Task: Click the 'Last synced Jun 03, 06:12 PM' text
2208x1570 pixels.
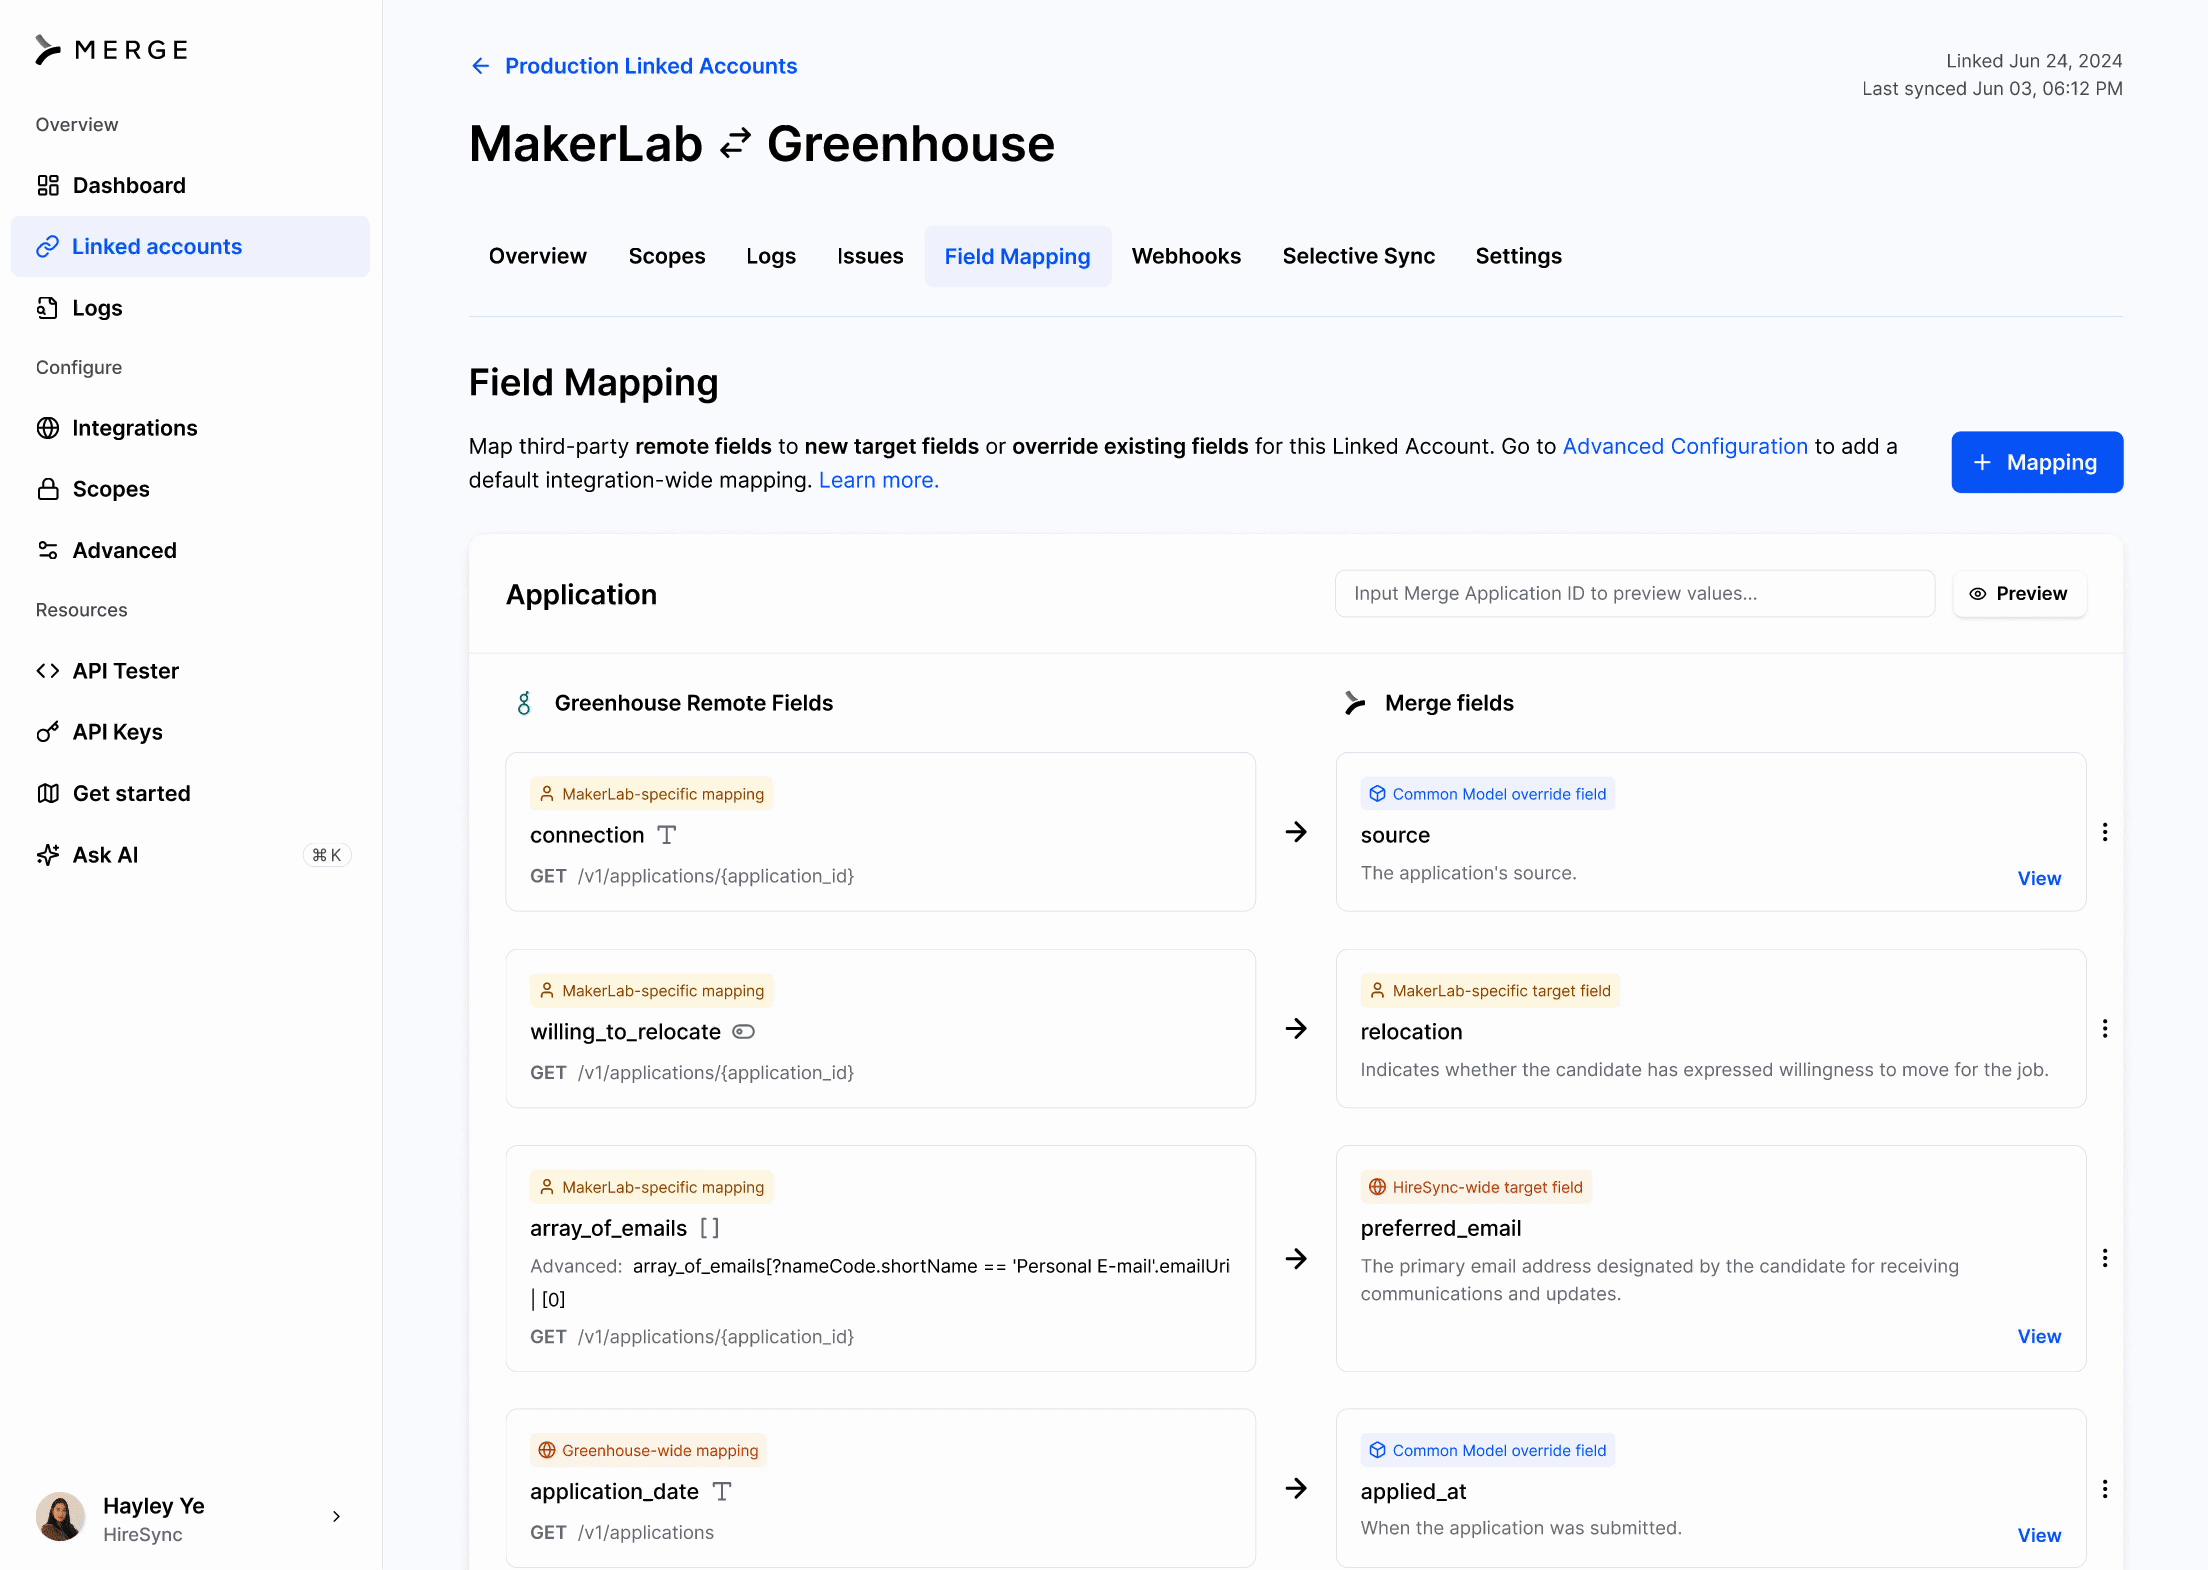Action: tap(1992, 89)
